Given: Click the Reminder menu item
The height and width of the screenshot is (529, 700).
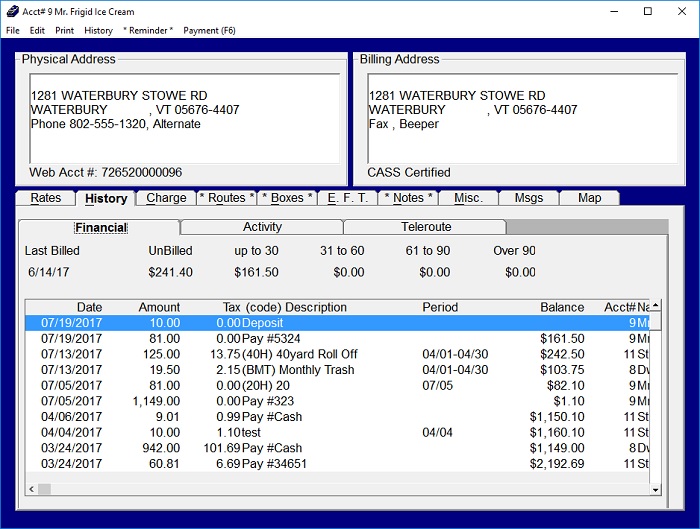Looking at the screenshot, I should [x=148, y=31].
